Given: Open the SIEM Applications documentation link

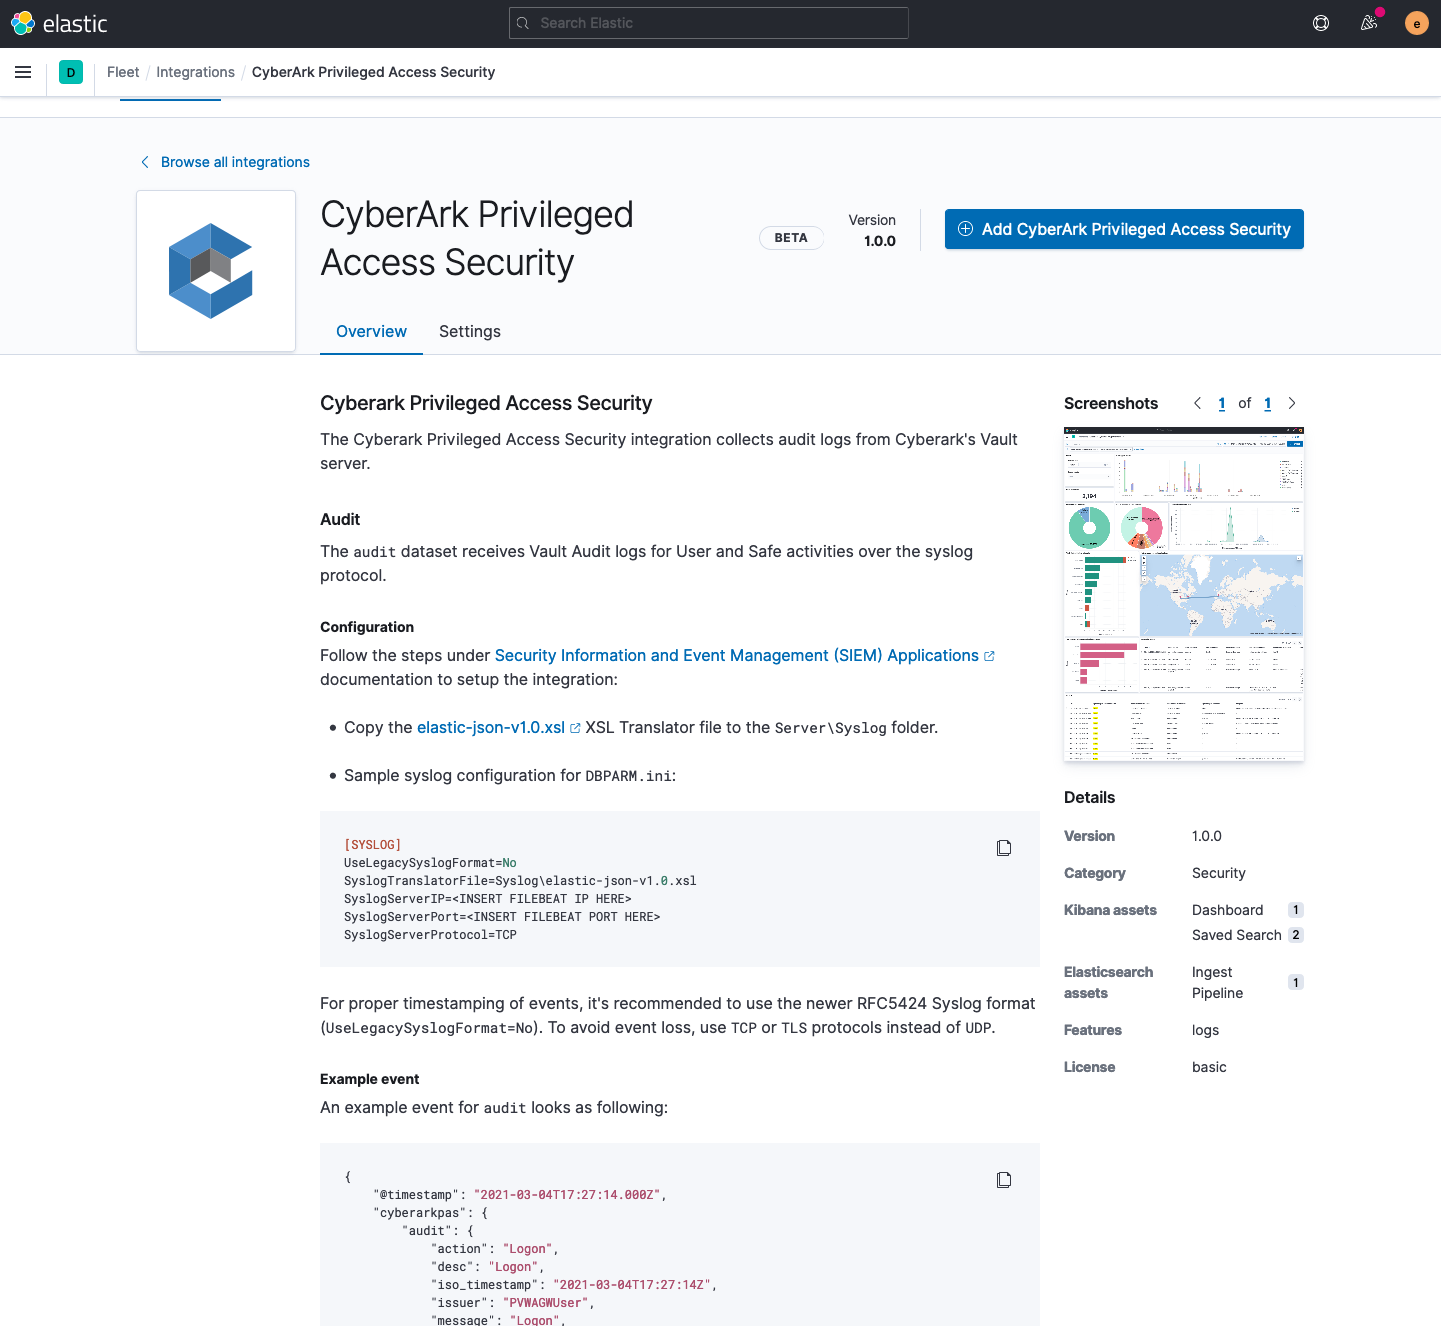Looking at the screenshot, I should point(745,655).
